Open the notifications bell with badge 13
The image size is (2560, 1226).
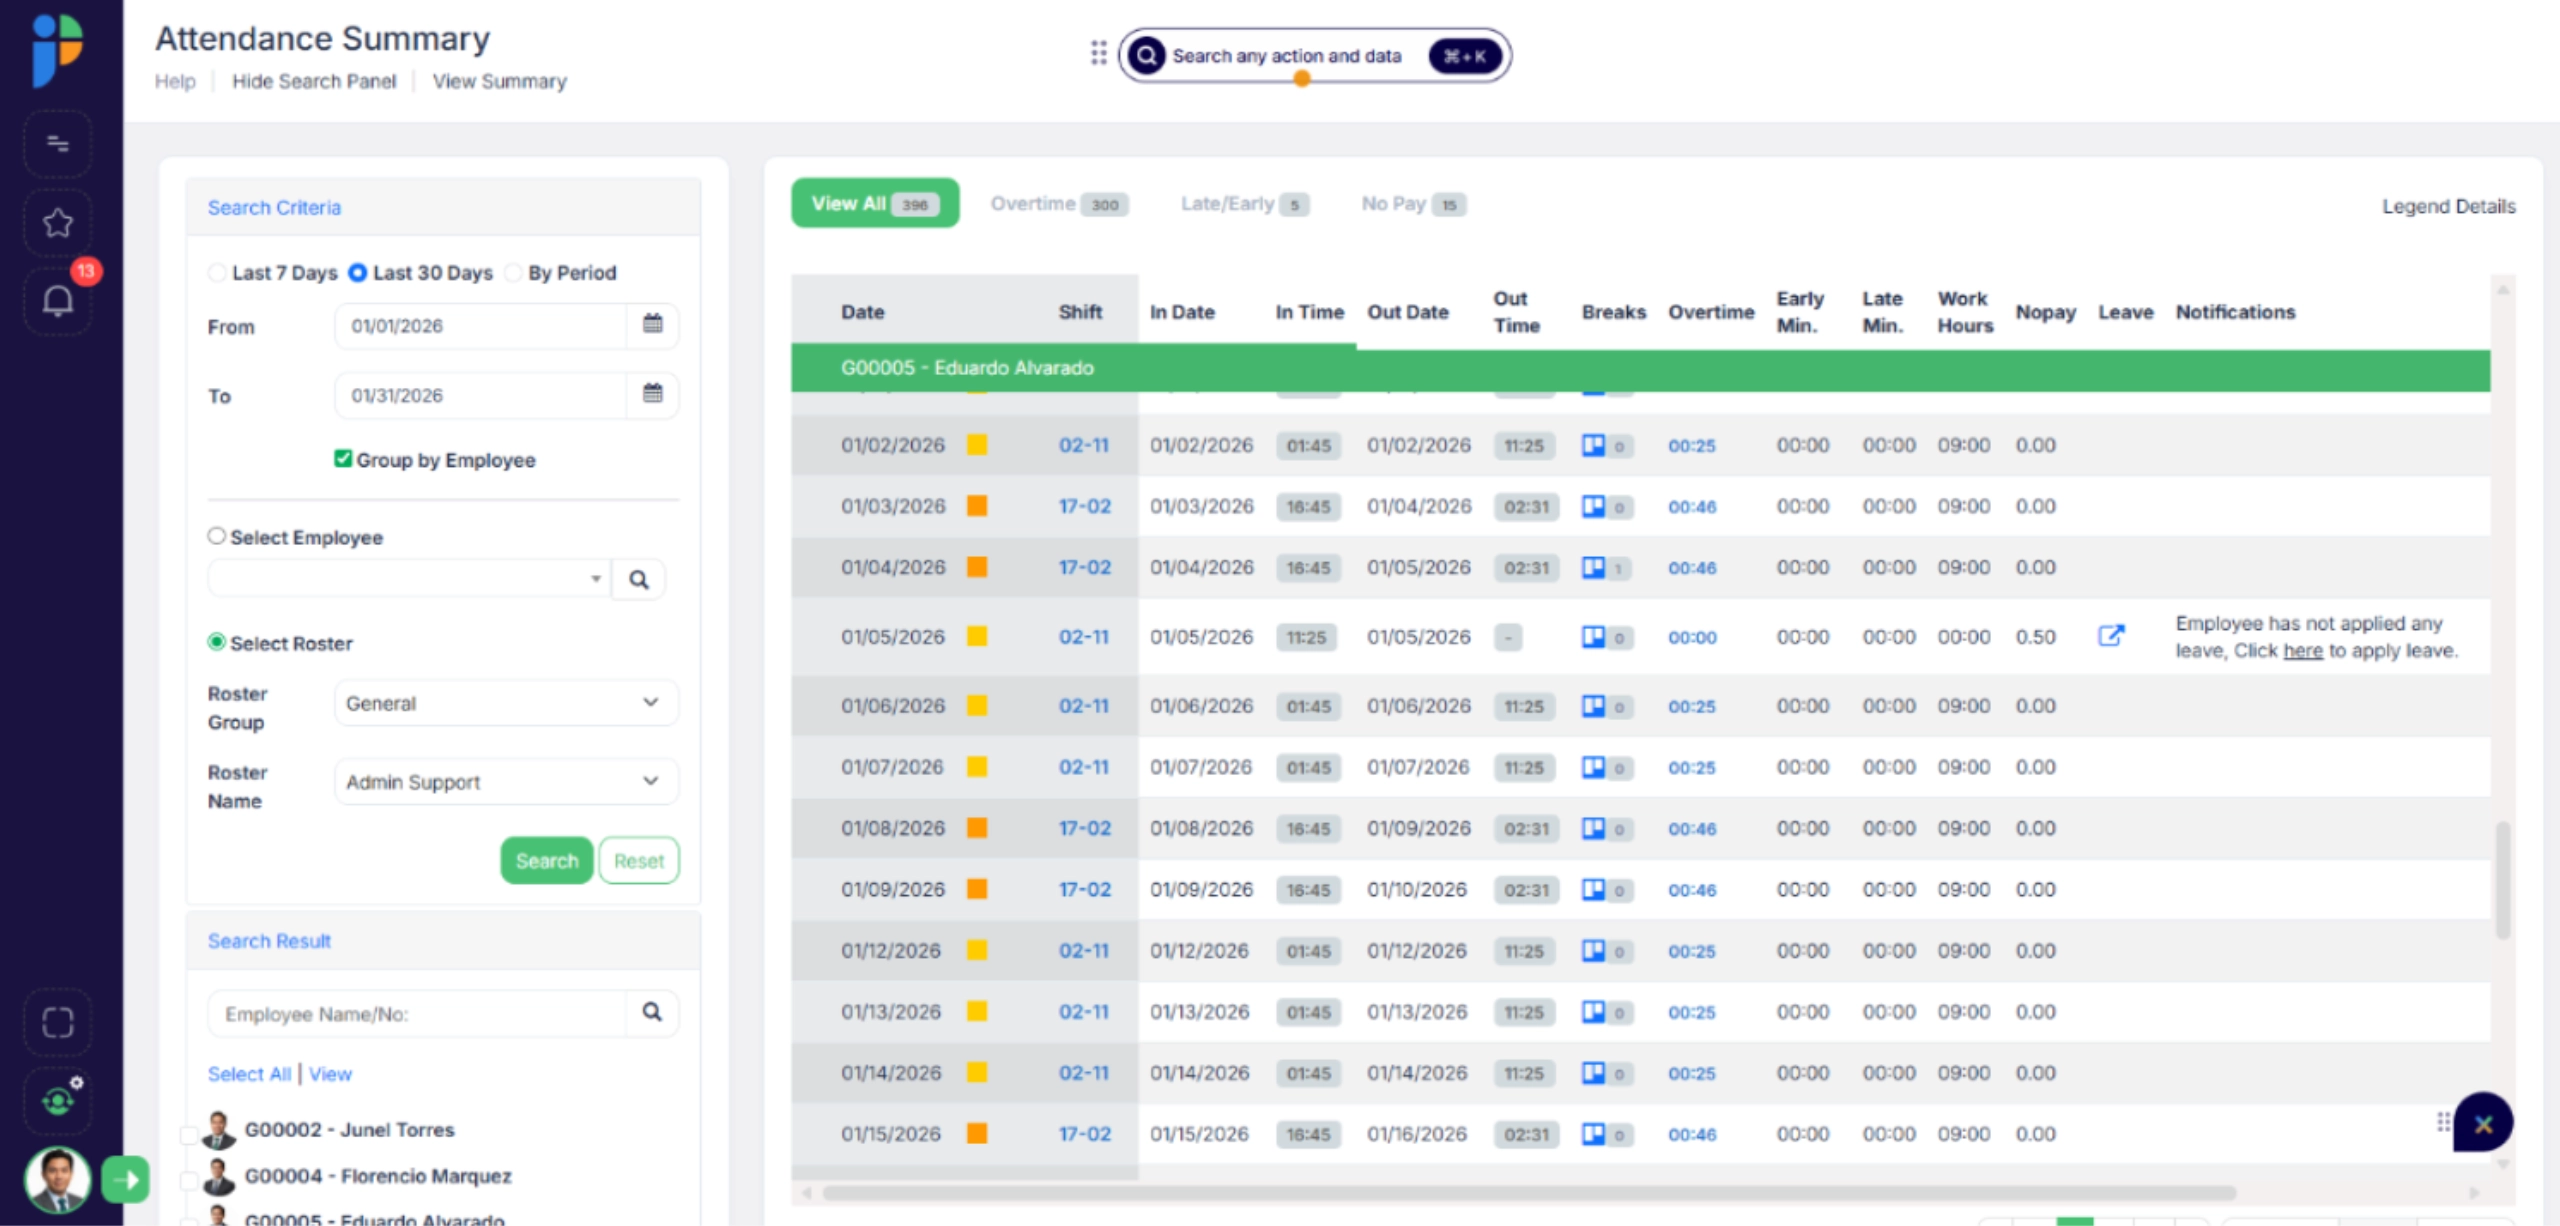click(58, 300)
